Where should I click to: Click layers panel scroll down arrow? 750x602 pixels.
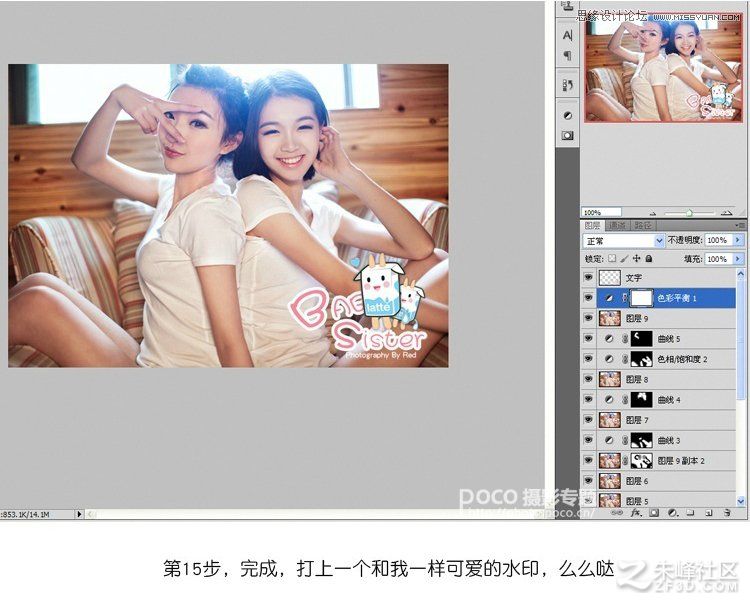(741, 501)
